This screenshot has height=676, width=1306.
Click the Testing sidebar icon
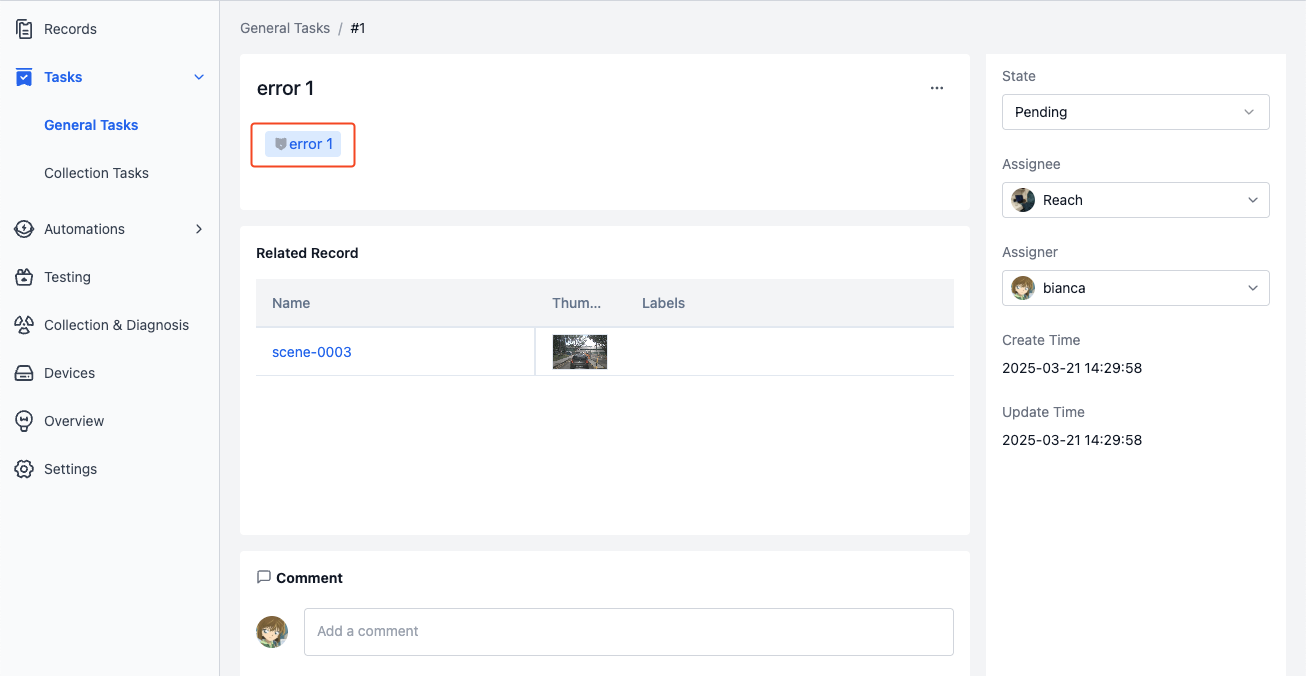24,277
